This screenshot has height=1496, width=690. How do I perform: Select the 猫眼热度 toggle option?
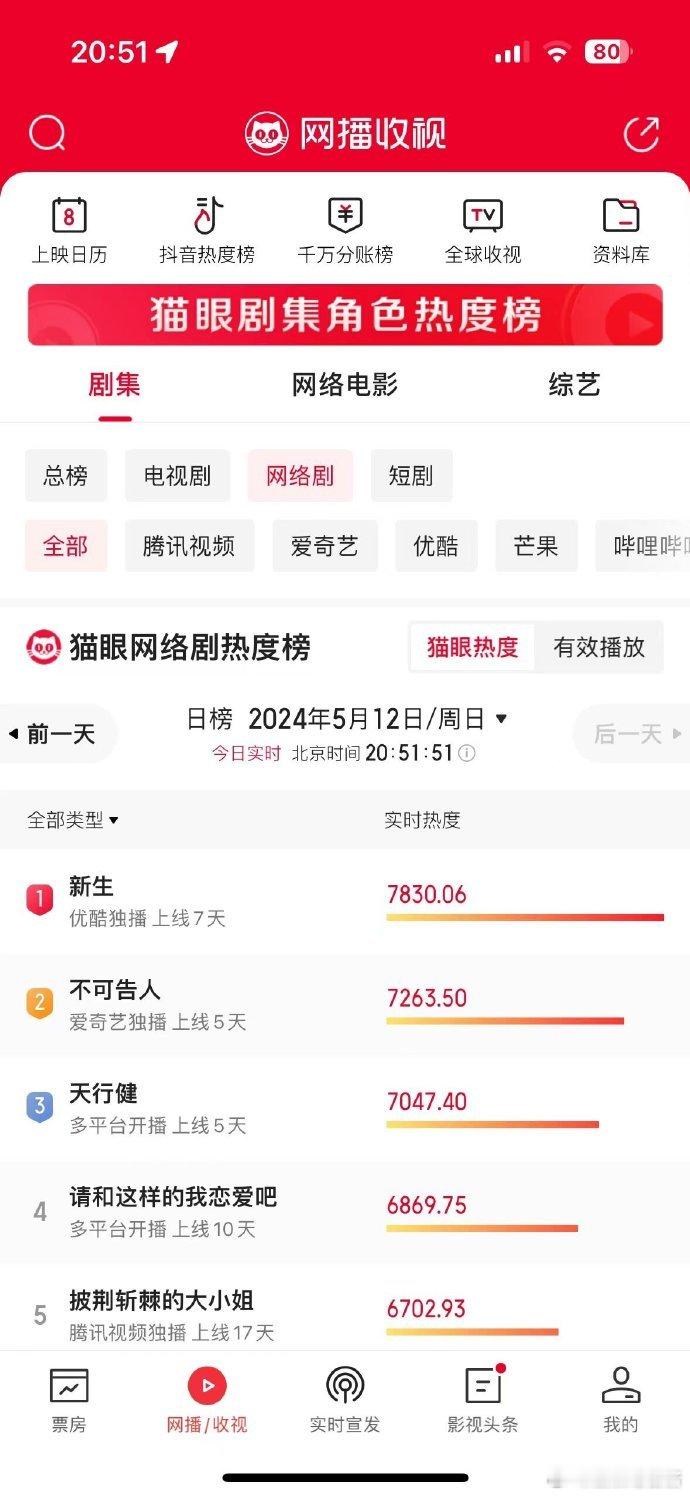473,647
